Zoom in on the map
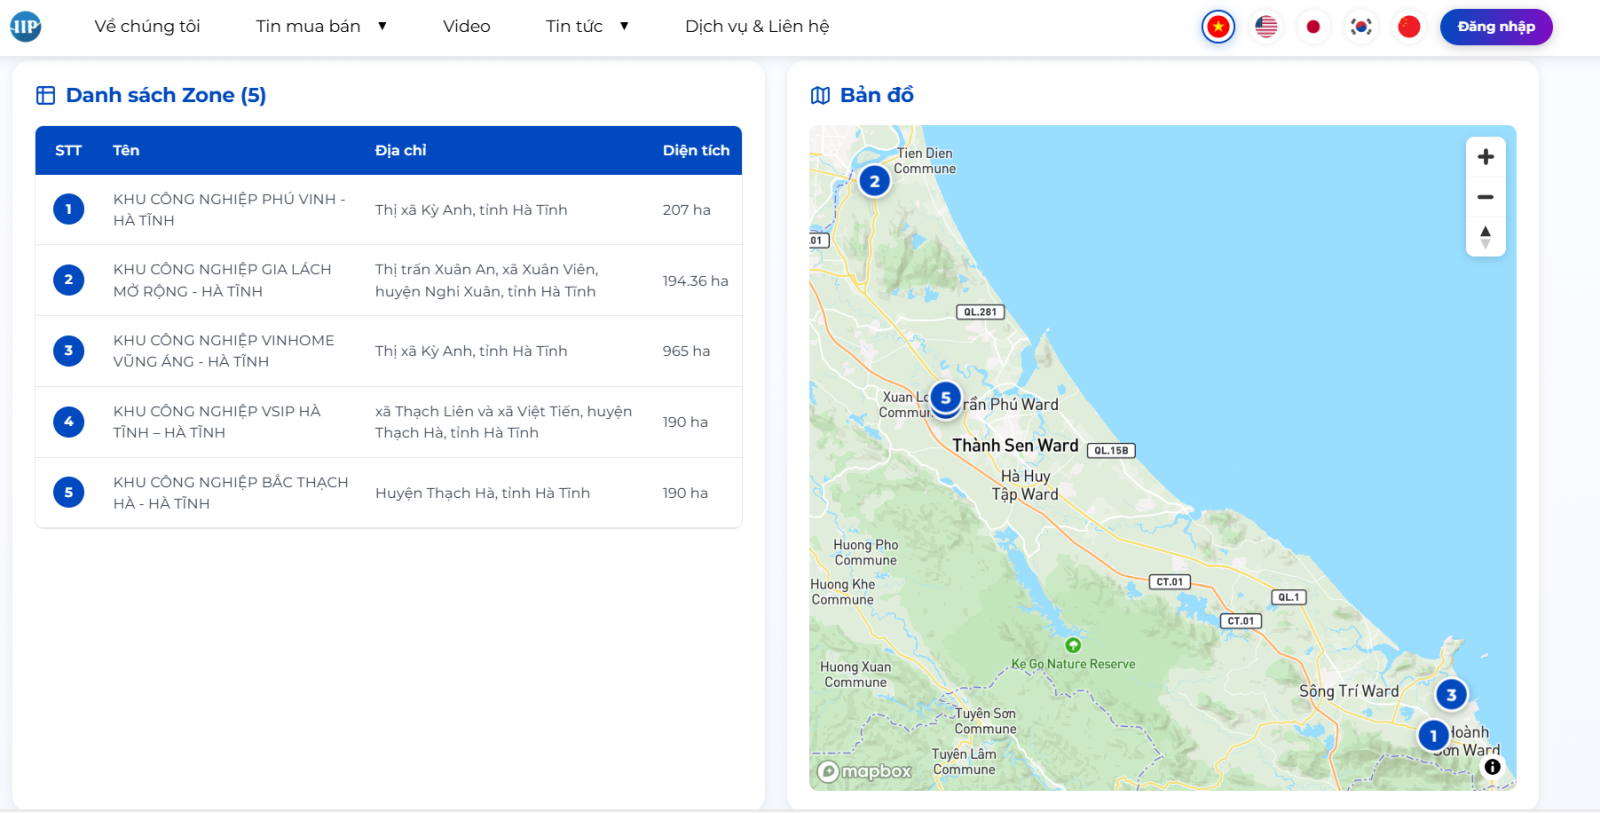Image resolution: width=1600 pixels, height=813 pixels. (x=1486, y=157)
